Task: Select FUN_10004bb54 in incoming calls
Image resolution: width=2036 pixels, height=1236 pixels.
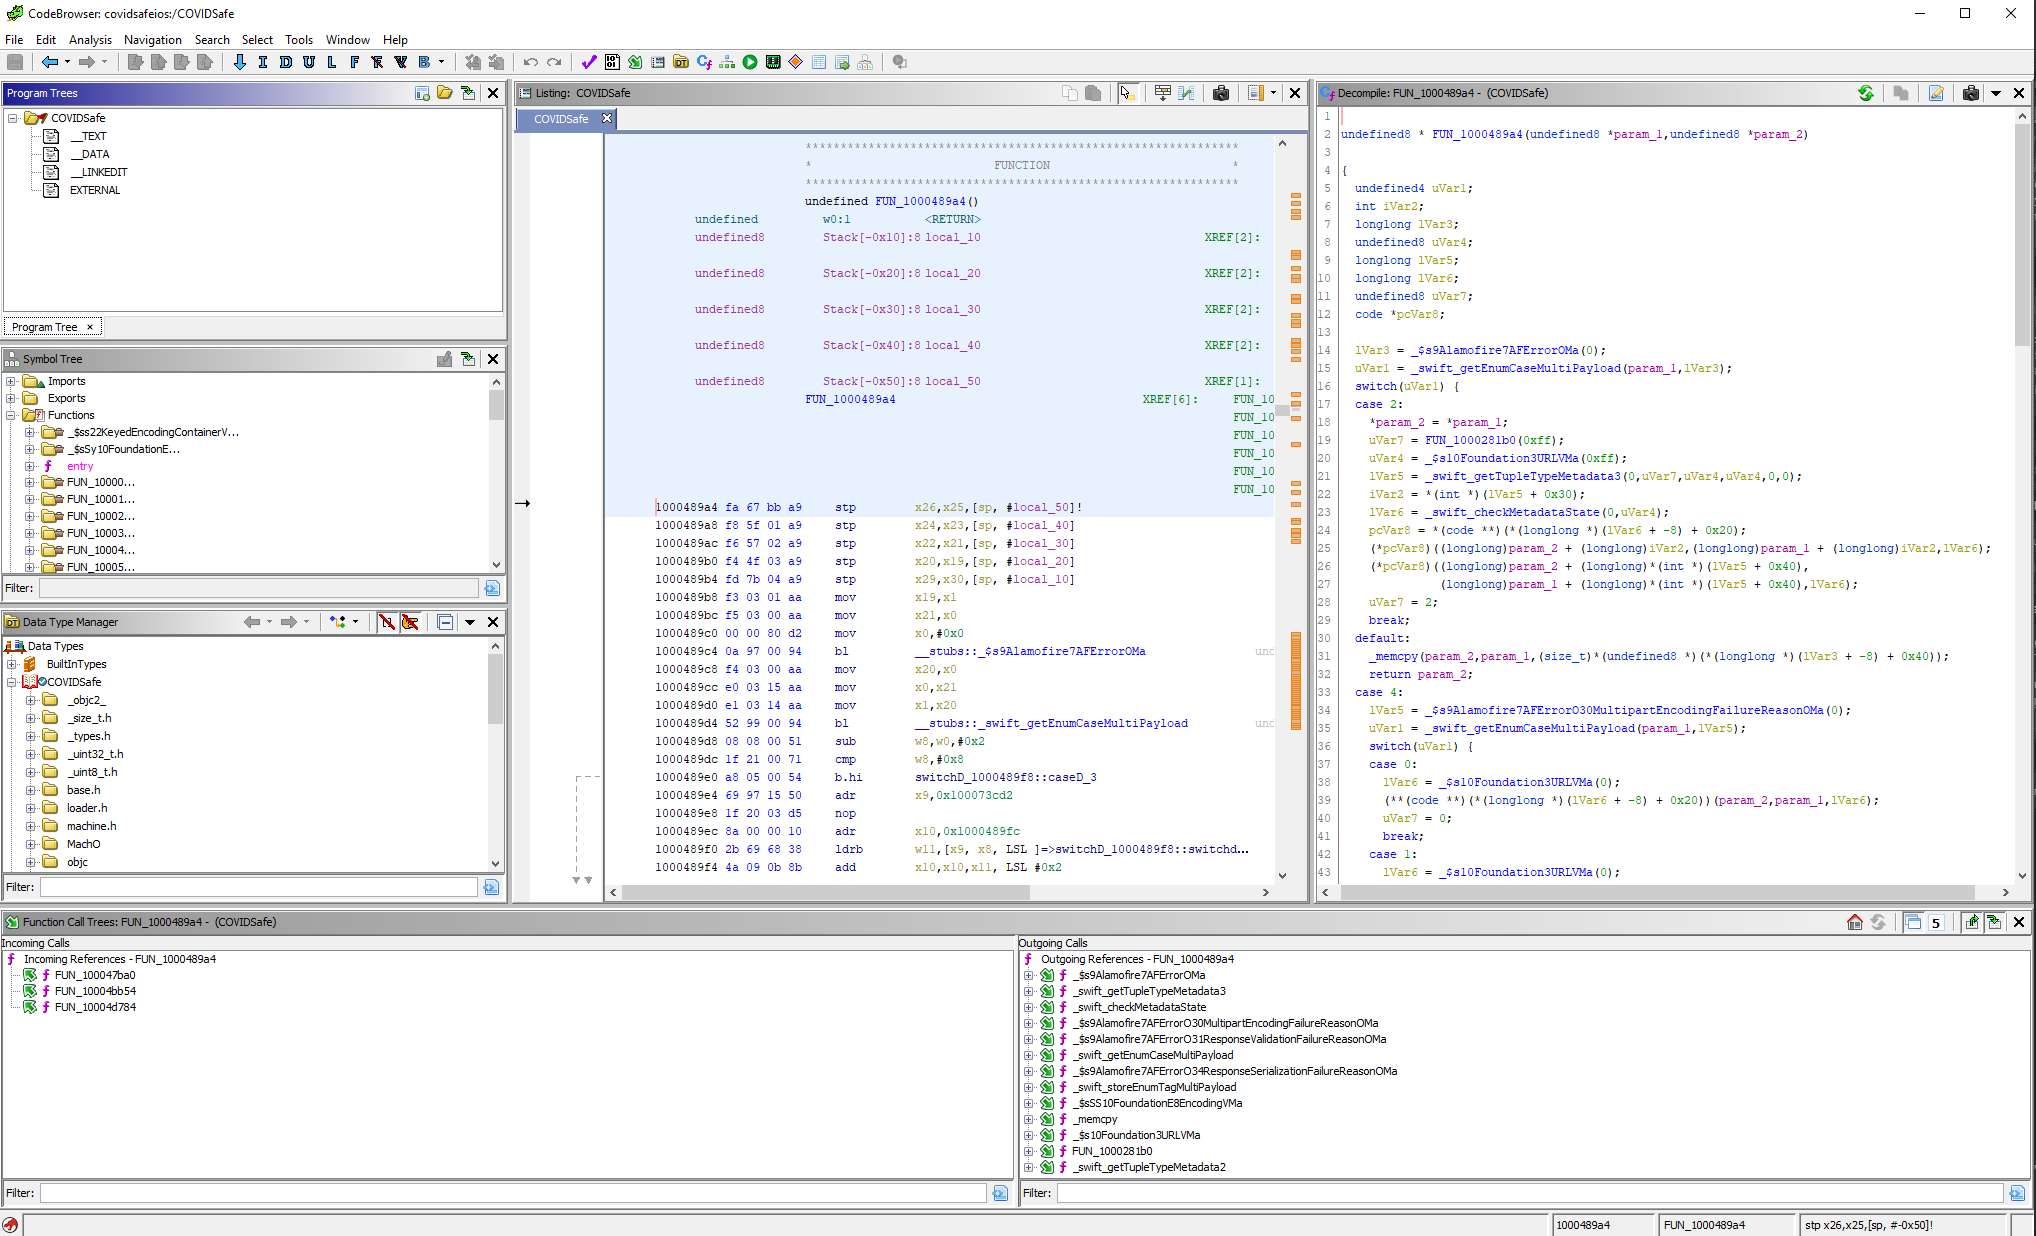Action: point(95,991)
